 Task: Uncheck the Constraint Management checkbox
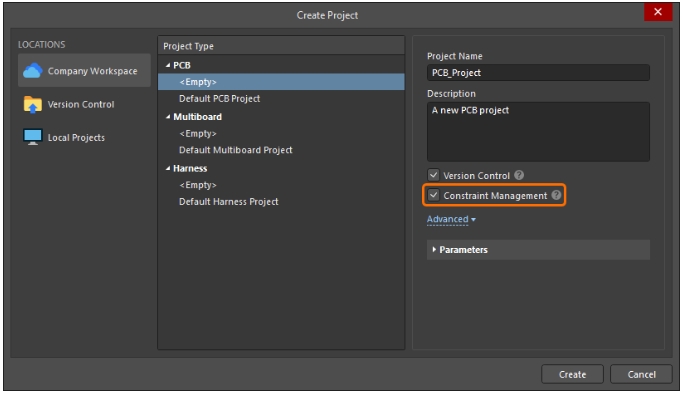tap(433, 195)
